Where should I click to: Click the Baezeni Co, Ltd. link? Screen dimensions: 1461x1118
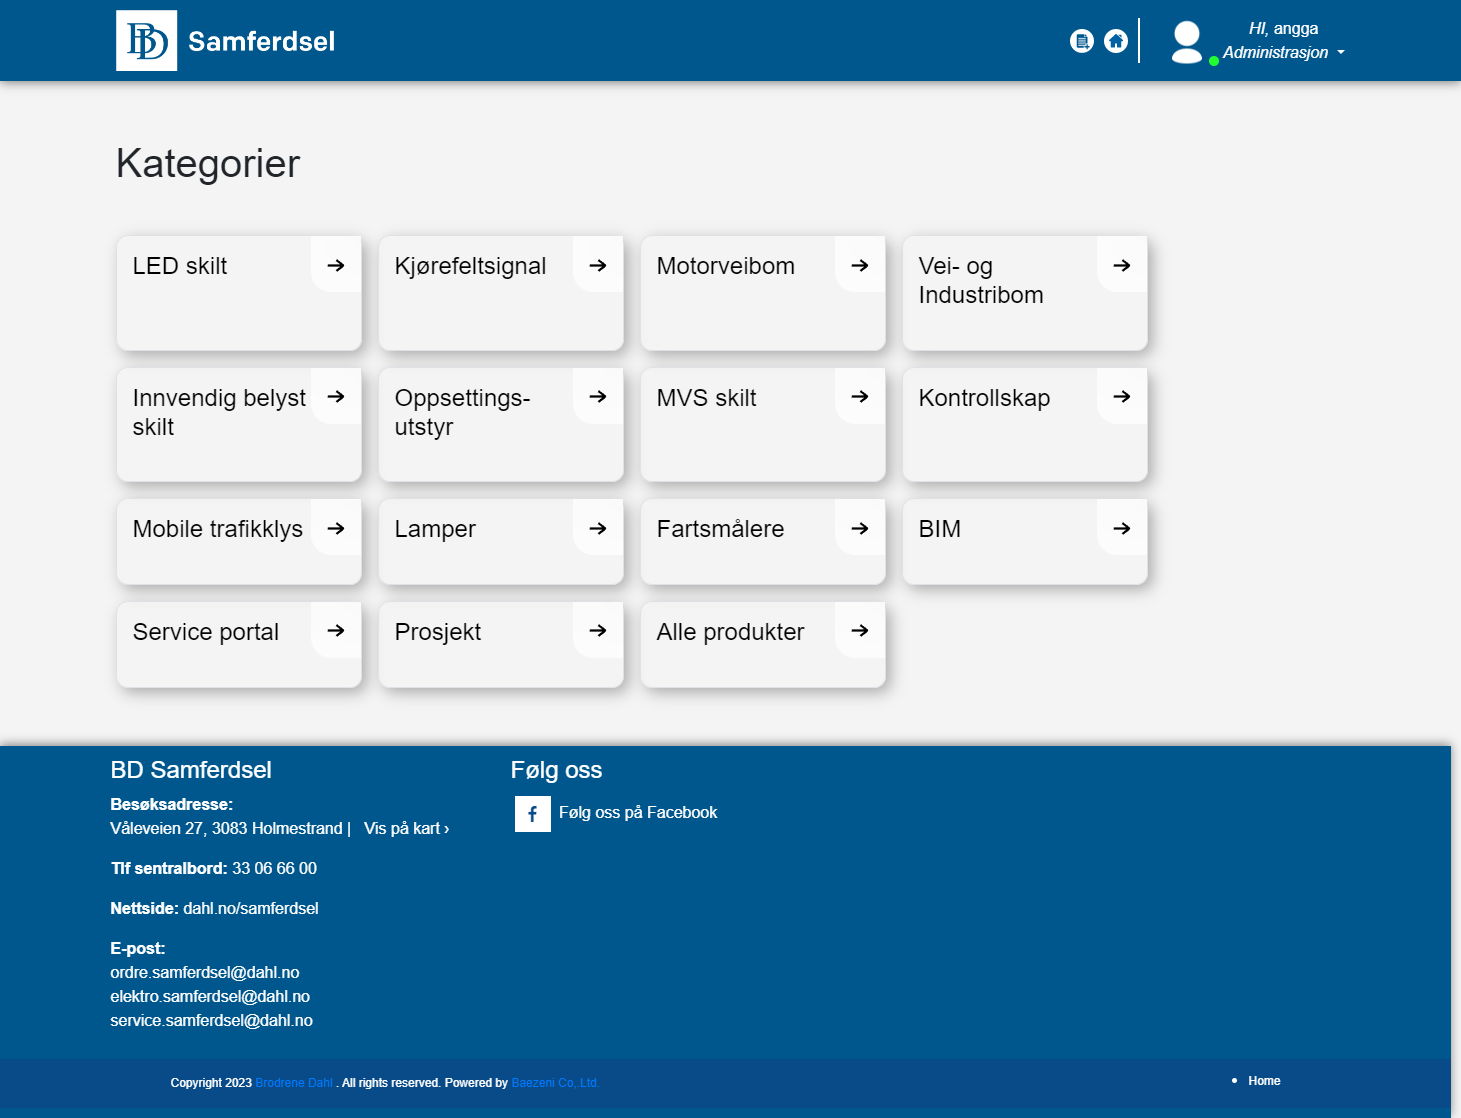click(x=555, y=1083)
